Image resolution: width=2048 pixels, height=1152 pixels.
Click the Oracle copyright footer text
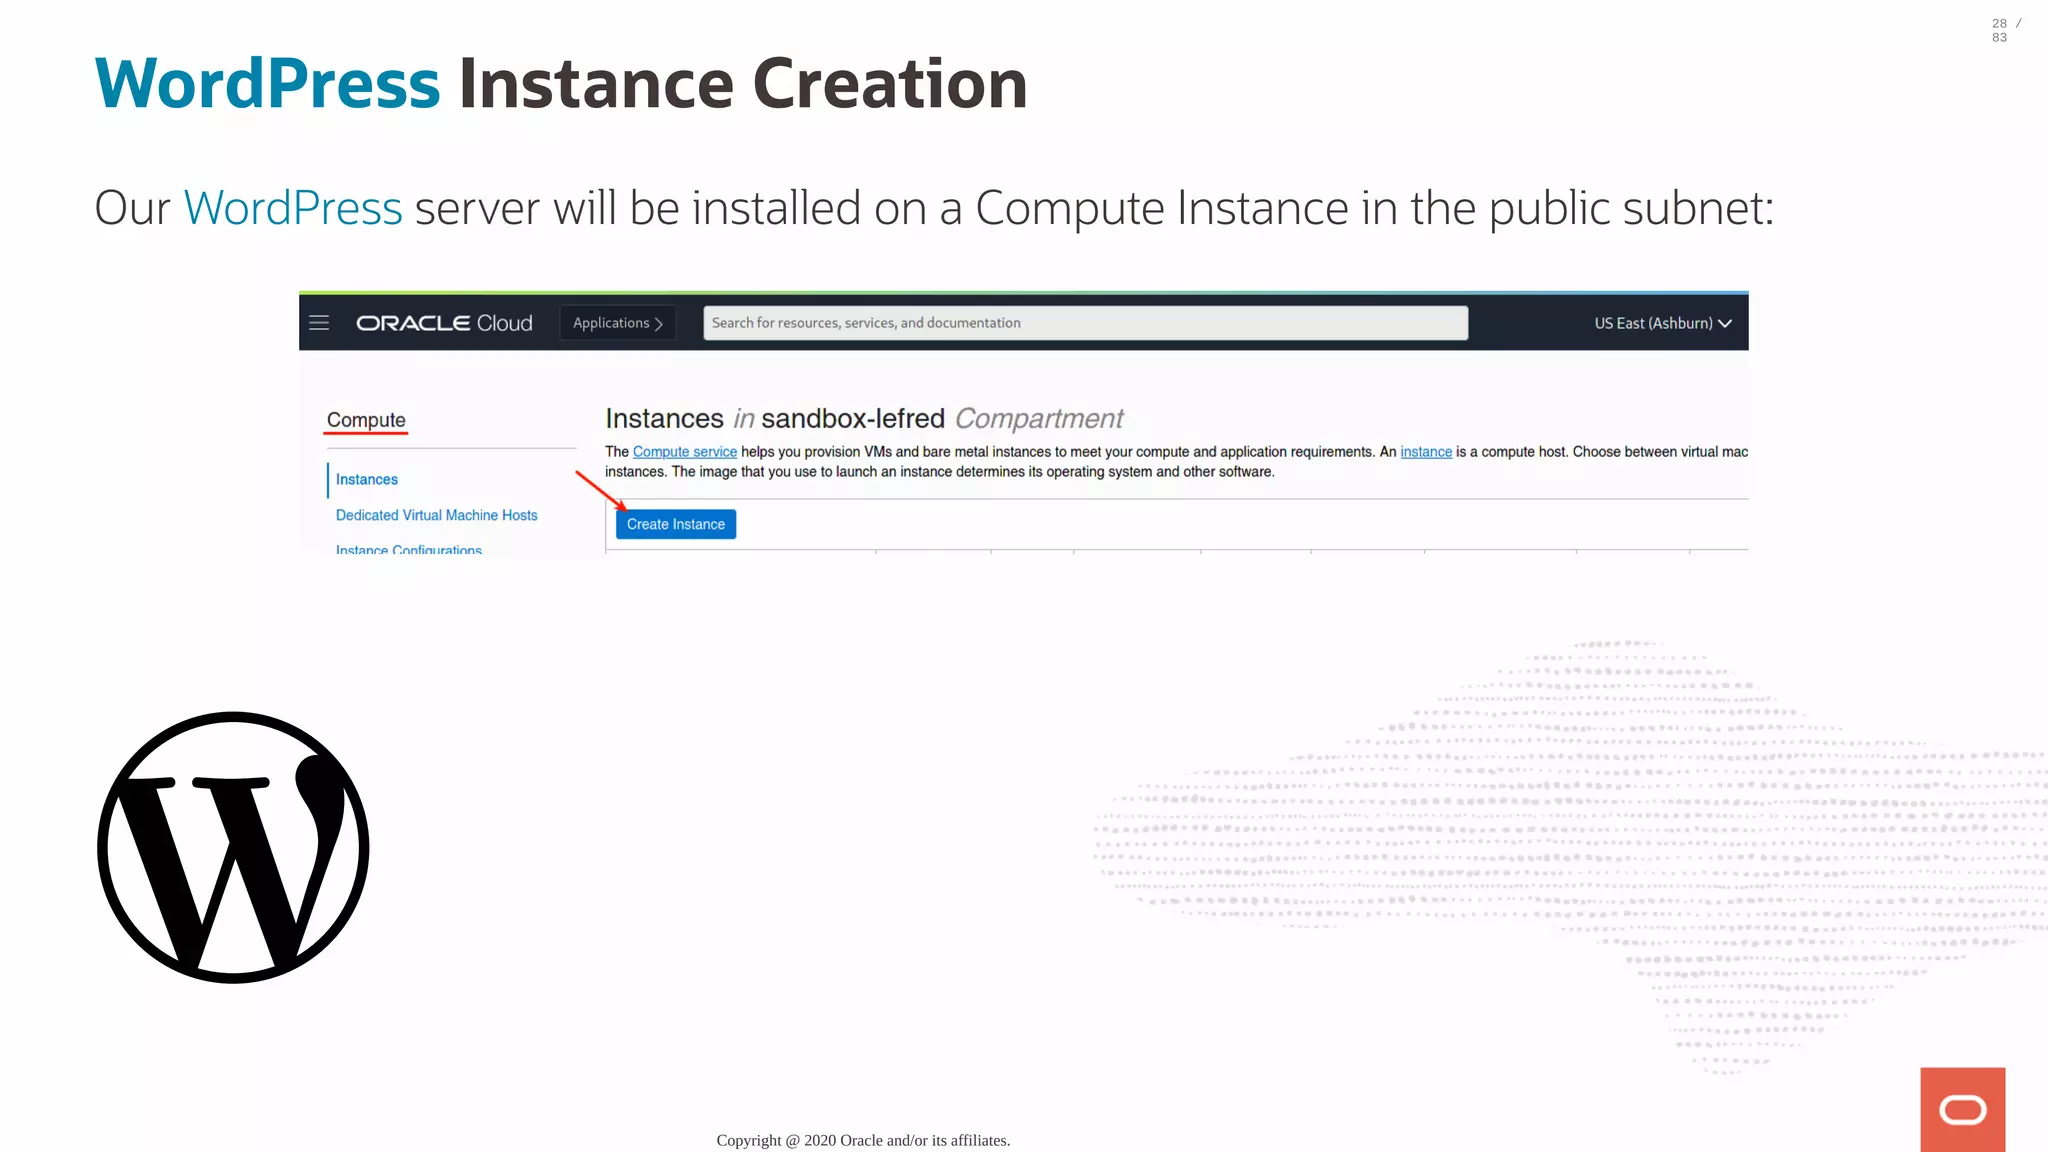(x=863, y=1140)
